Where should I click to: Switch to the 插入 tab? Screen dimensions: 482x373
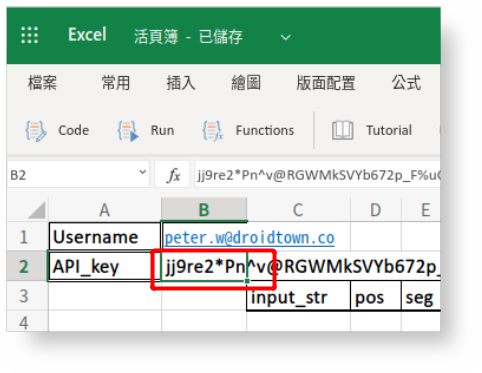(181, 83)
